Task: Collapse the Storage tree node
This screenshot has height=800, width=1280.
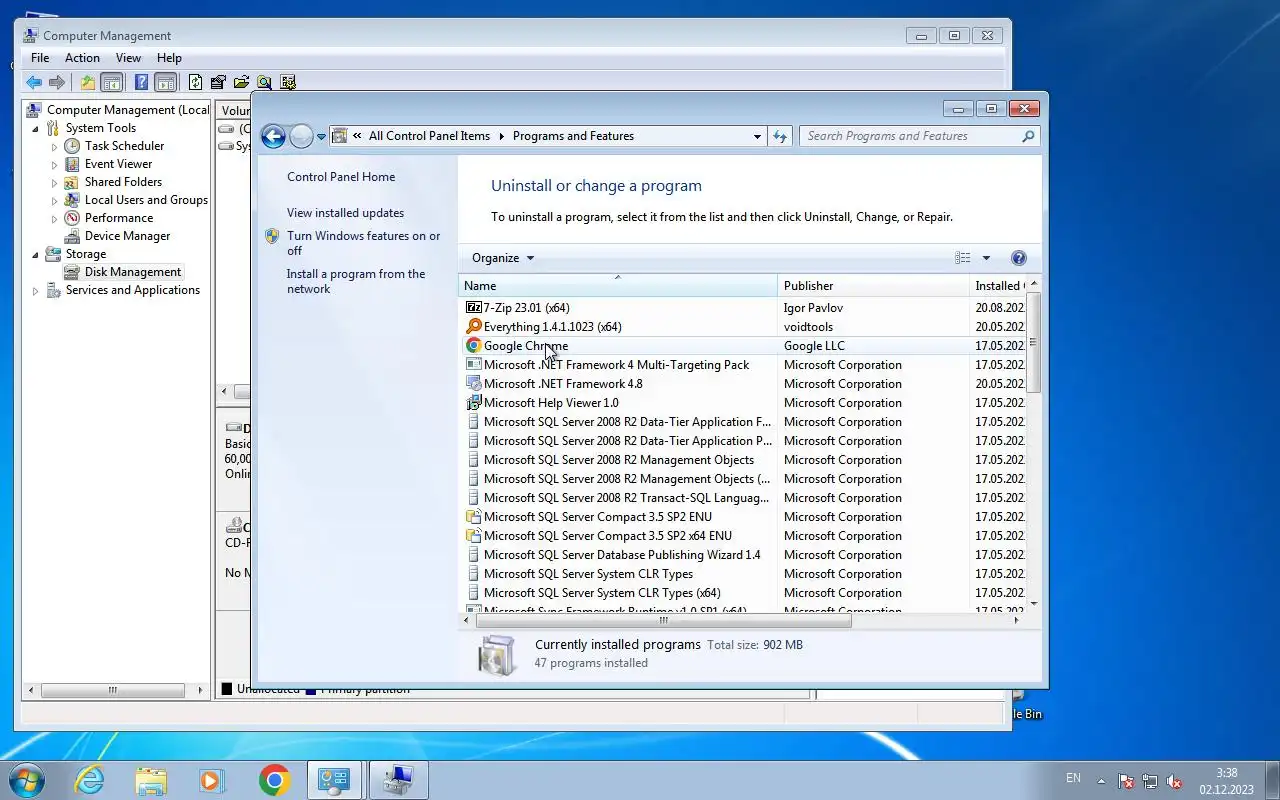Action: click(36, 254)
